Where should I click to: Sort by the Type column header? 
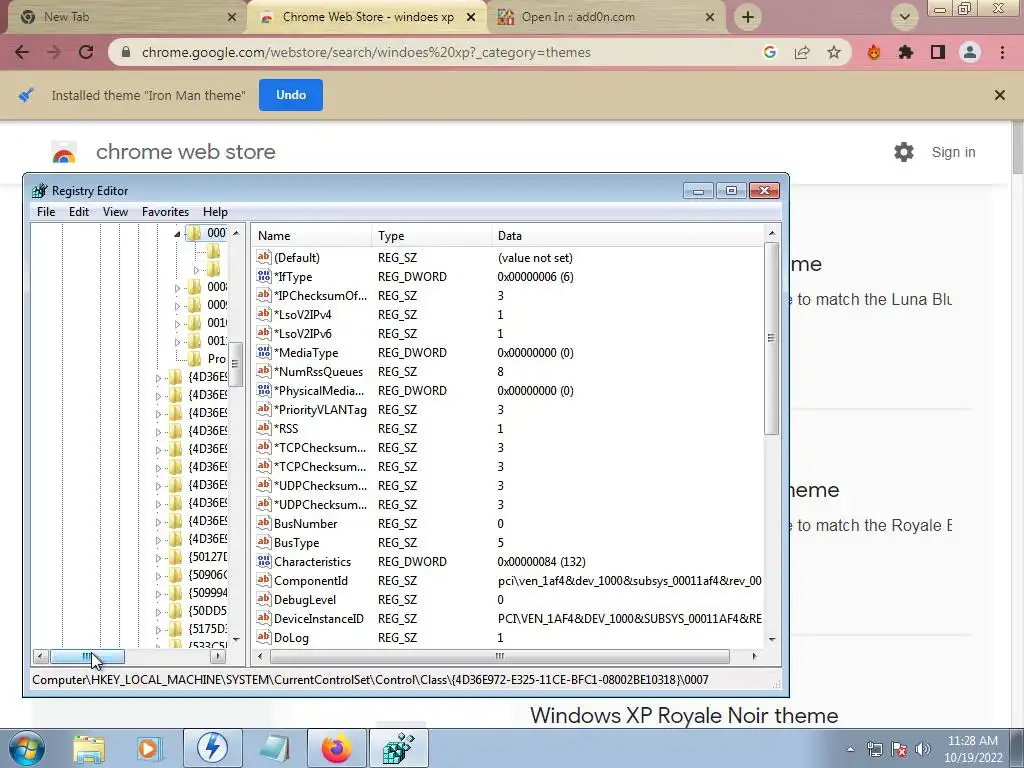point(432,236)
